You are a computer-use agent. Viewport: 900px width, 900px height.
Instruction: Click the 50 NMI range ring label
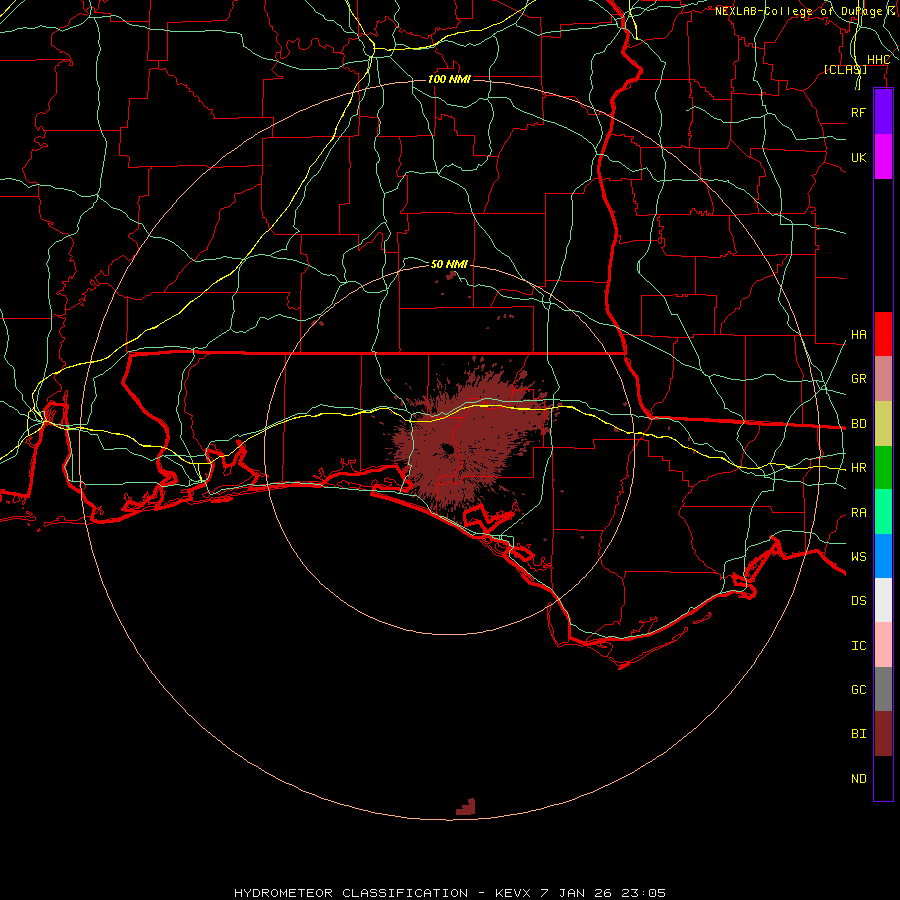[x=449, y=264]
